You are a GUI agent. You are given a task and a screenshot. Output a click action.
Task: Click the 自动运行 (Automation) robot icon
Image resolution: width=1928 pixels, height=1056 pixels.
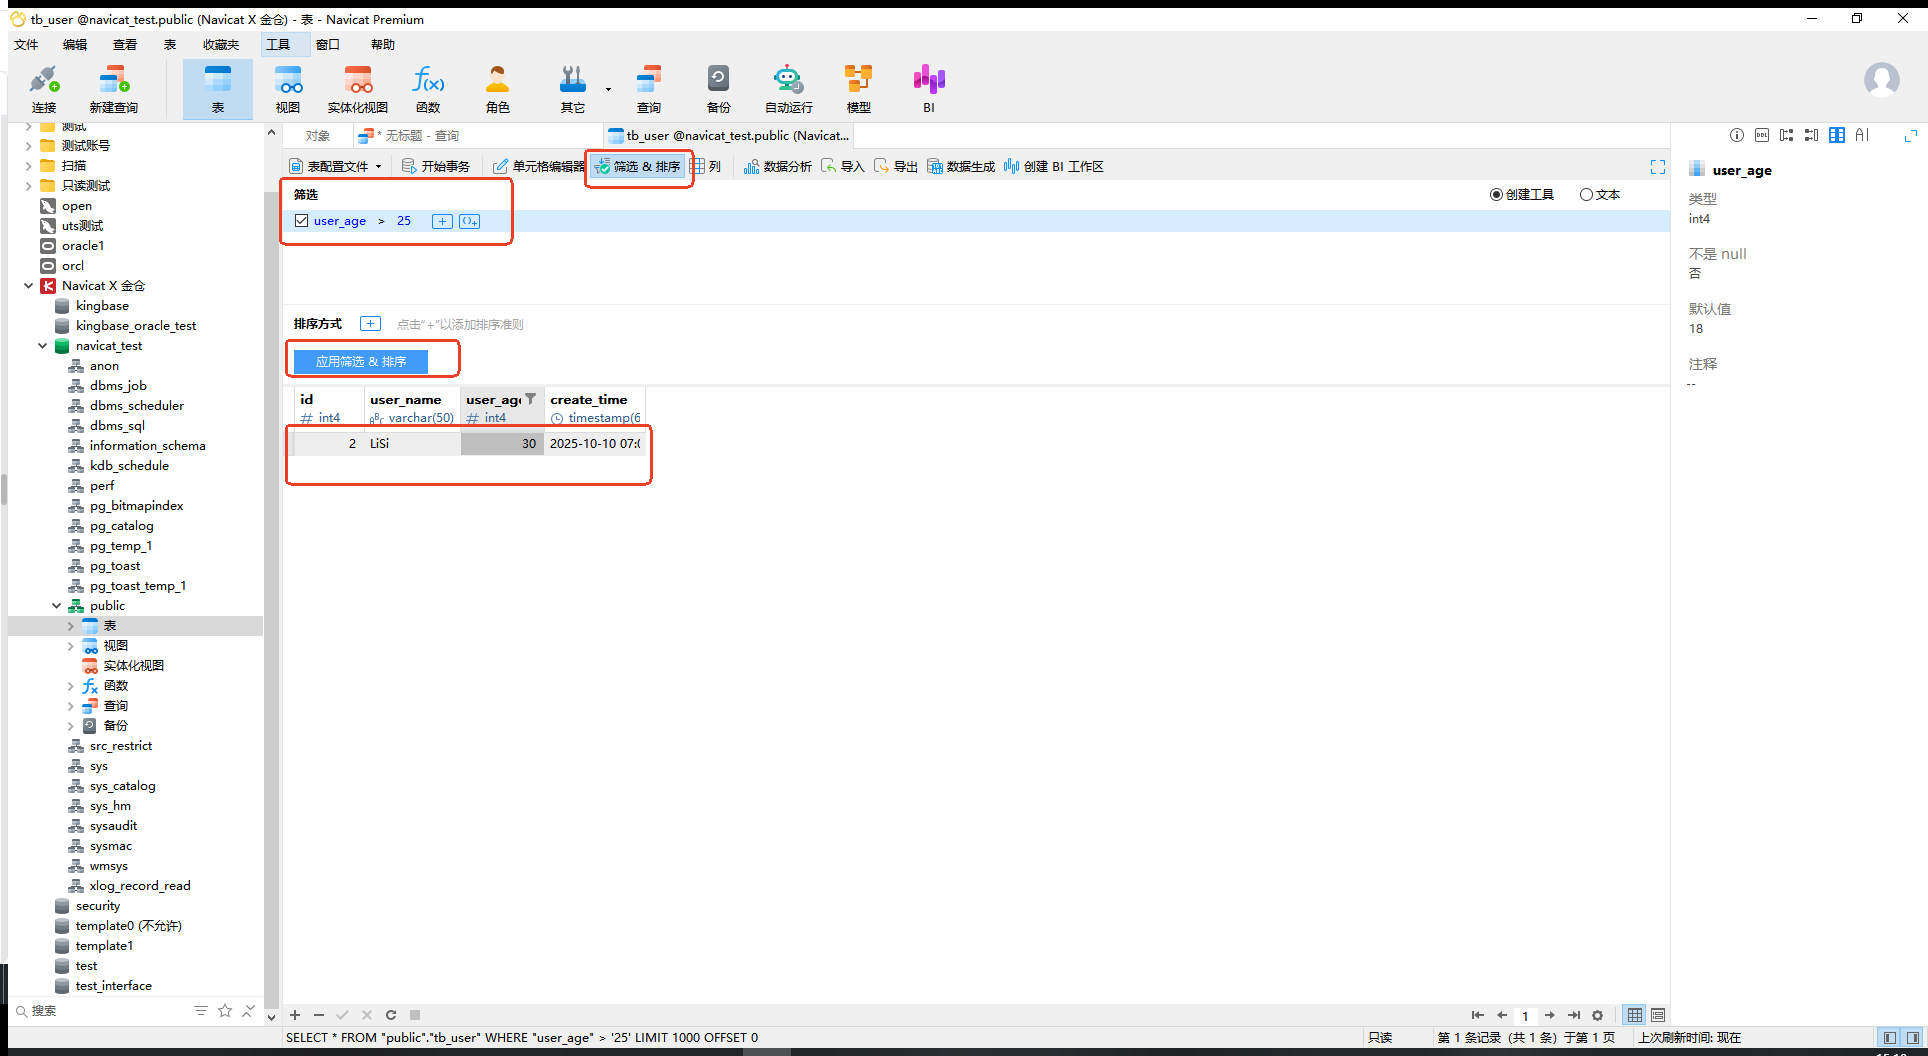(x=788, y=89)
